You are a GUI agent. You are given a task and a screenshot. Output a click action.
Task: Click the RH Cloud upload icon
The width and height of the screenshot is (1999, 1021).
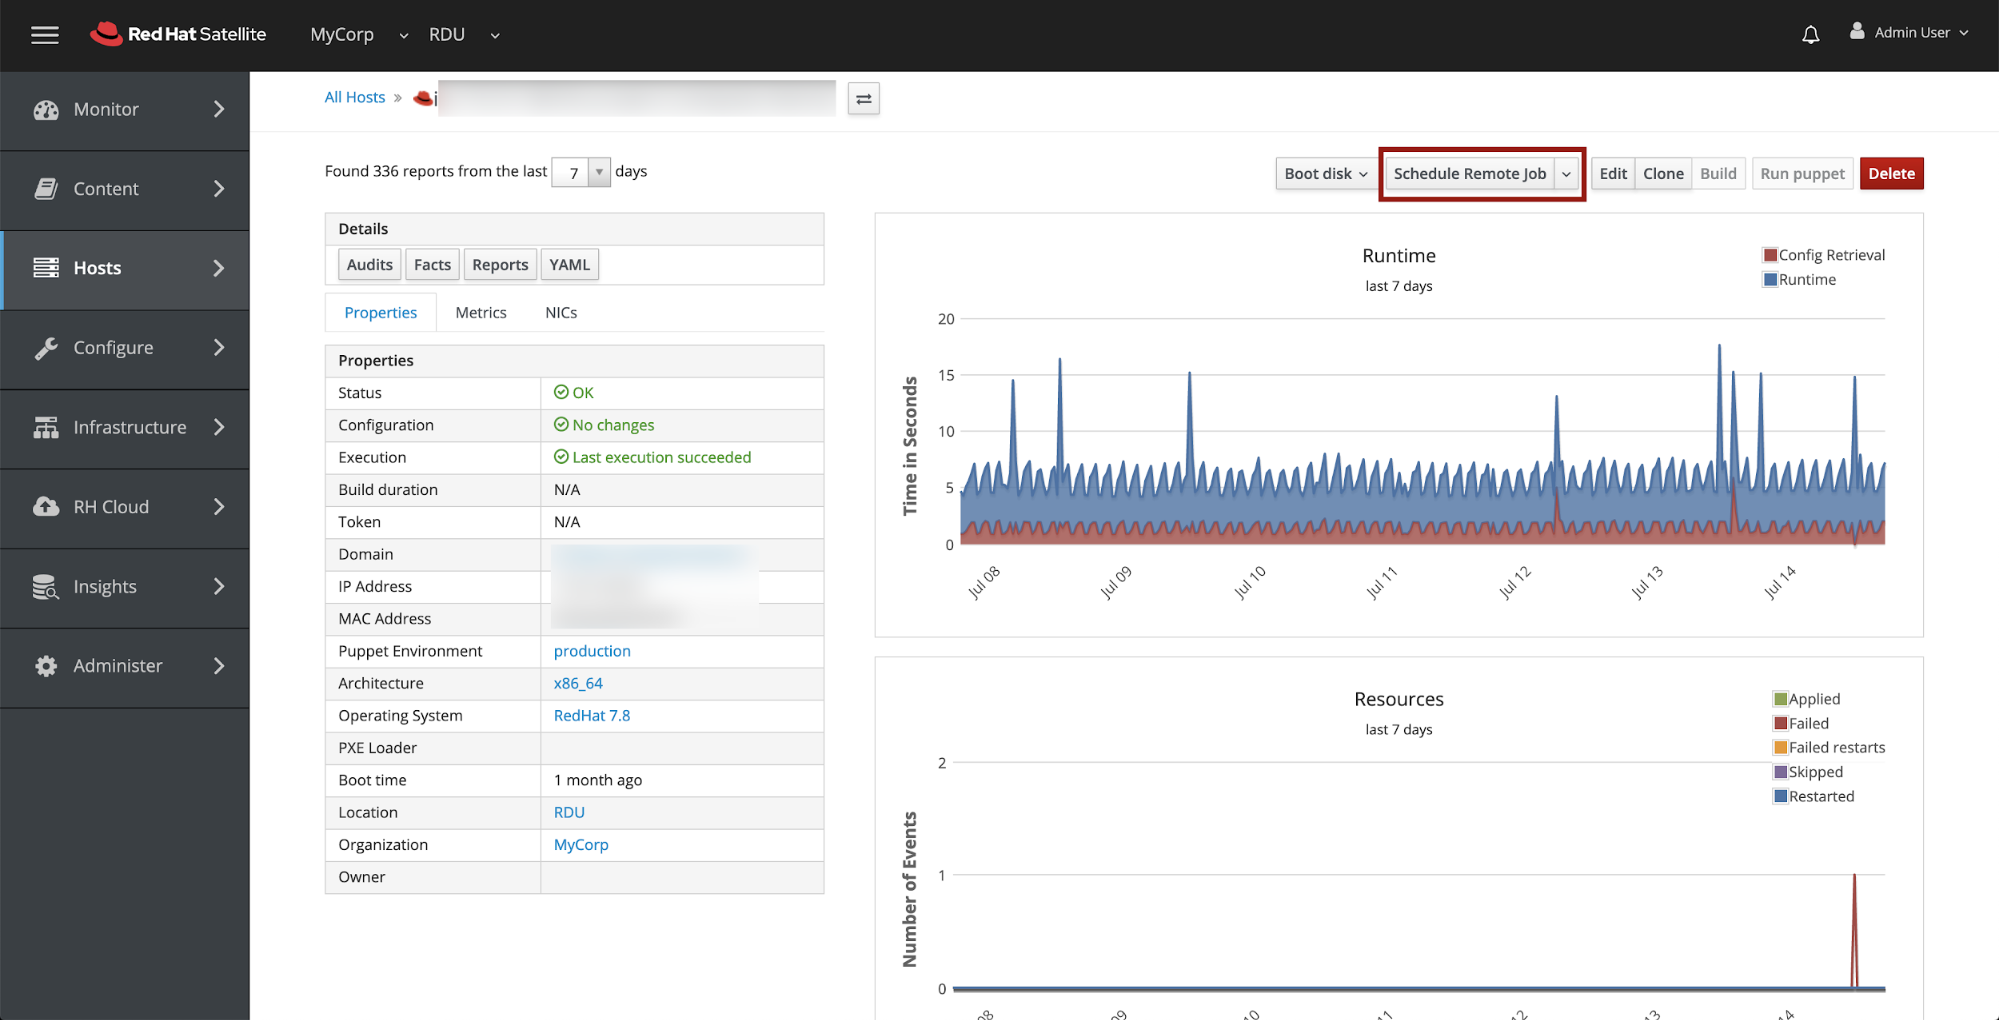(x=46, y=507)
